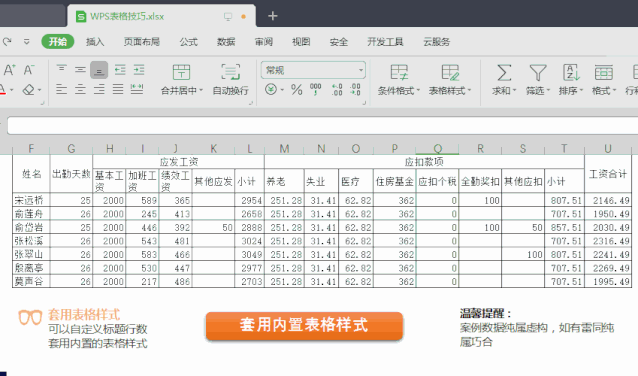The width and height of the screenshot is (638, 376).
Task: Apply distributed alignment
Action: (x=137, y=89)
